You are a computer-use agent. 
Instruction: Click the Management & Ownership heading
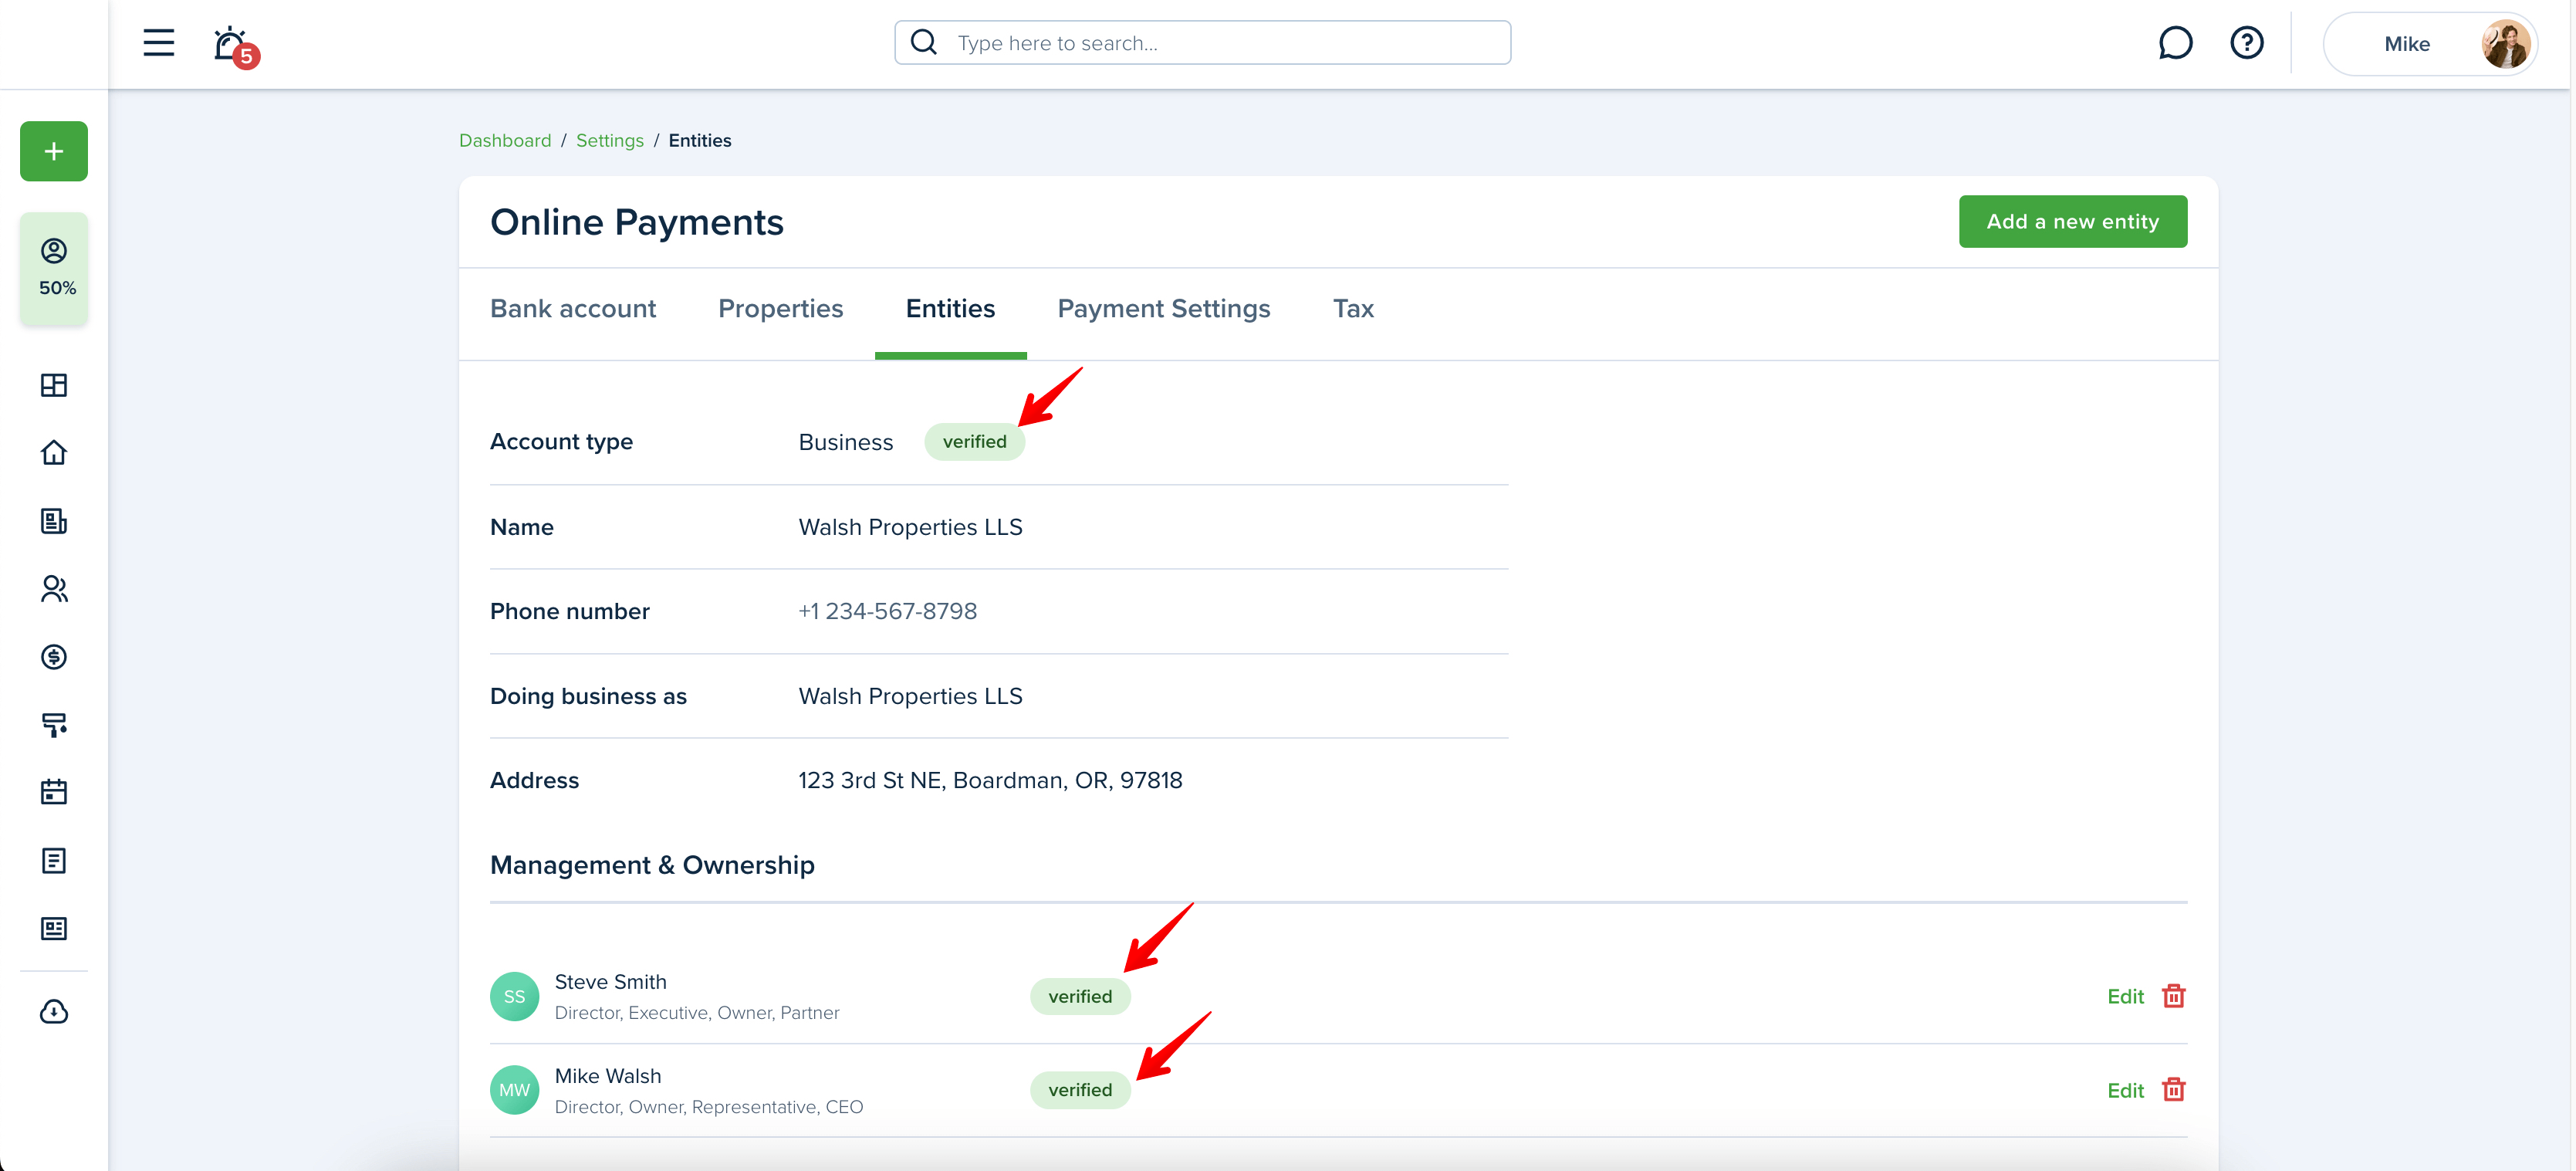click(x=652, y=865)
